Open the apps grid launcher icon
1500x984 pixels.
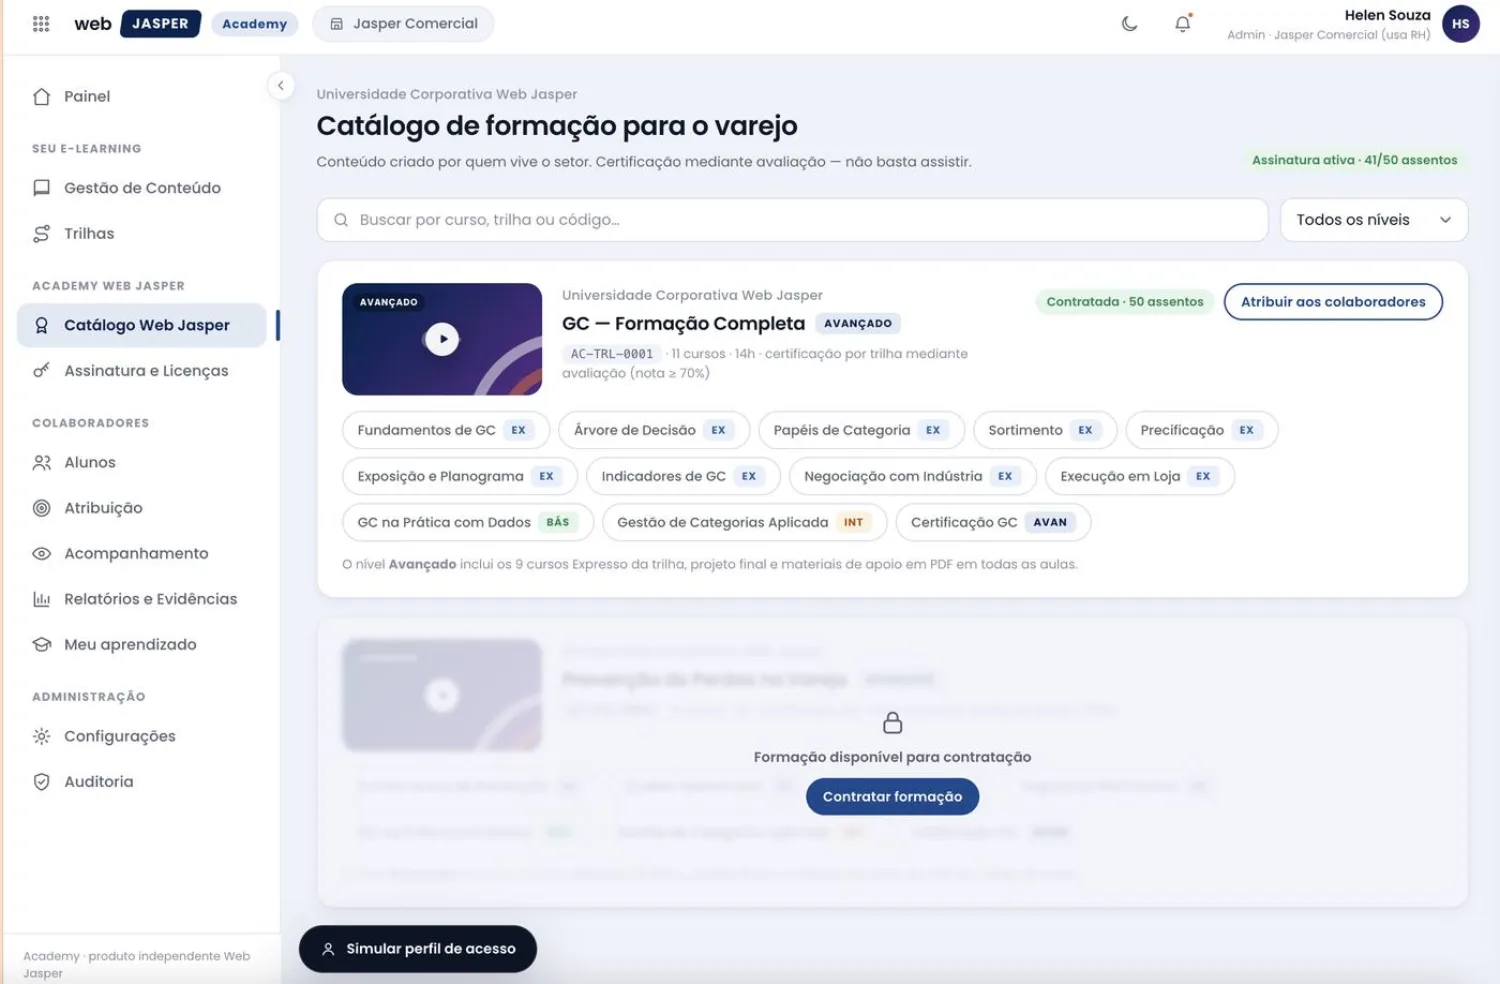click(41, 24)
